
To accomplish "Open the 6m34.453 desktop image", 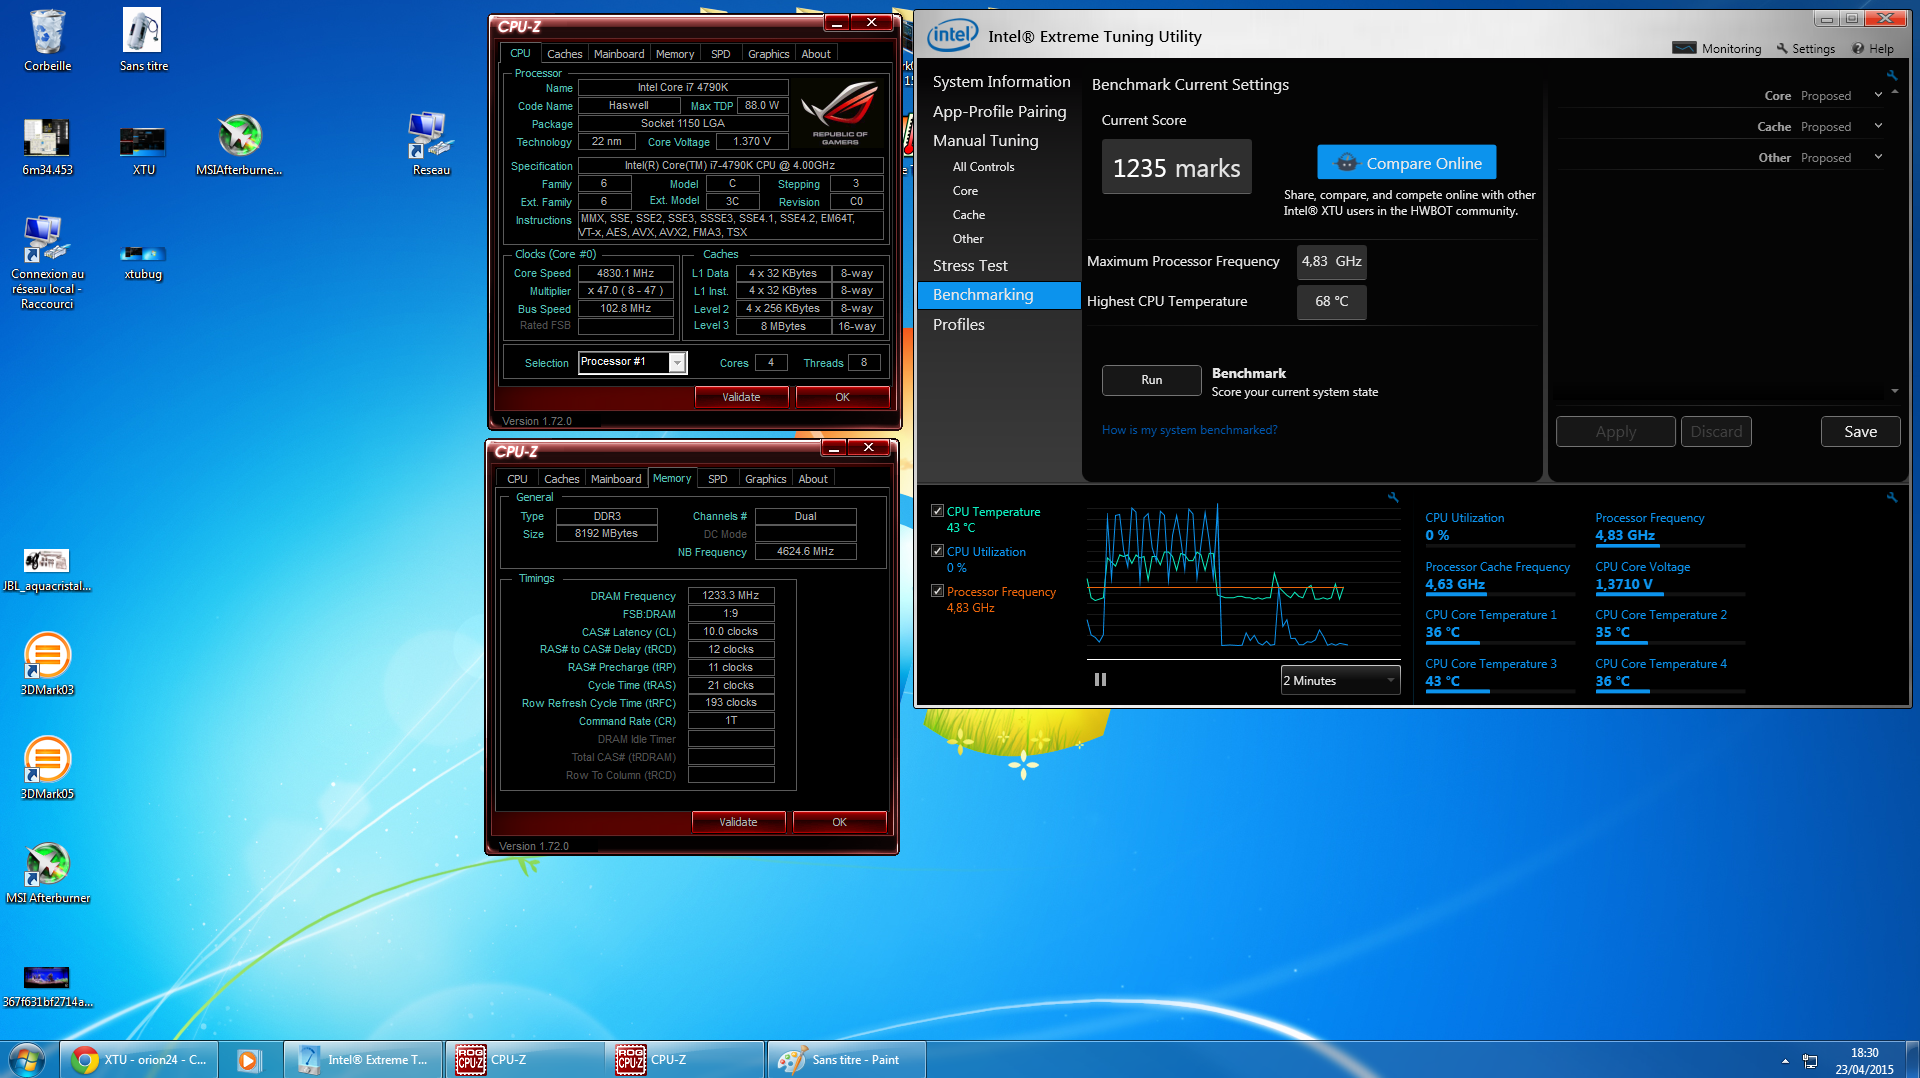I will (47, 146).
